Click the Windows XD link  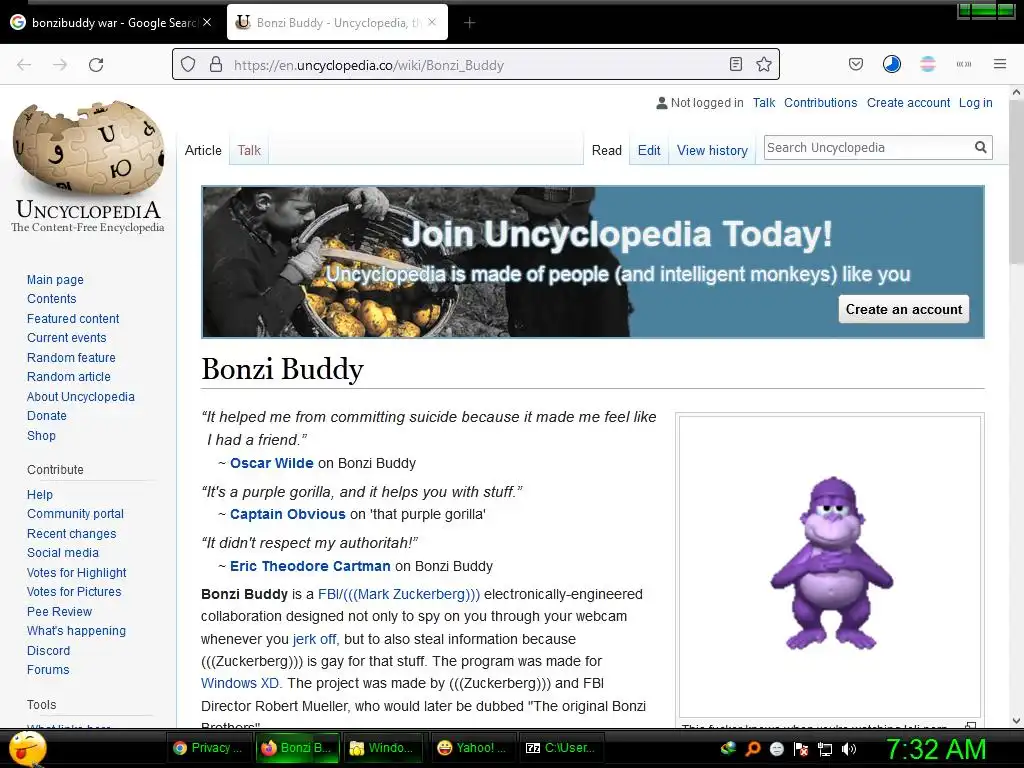240,683
